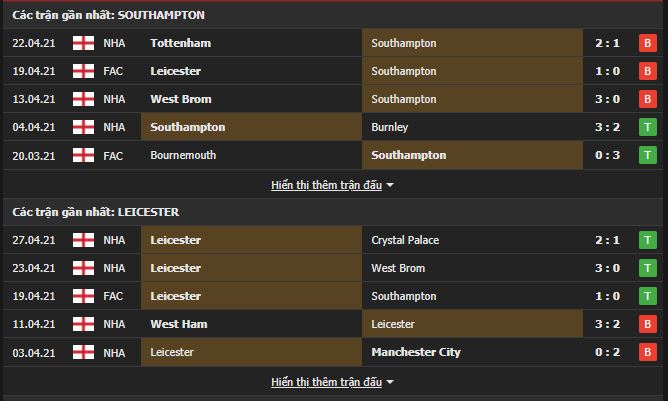Click FAC competition label on 19.04.21 Southampton row

(113, 71)
